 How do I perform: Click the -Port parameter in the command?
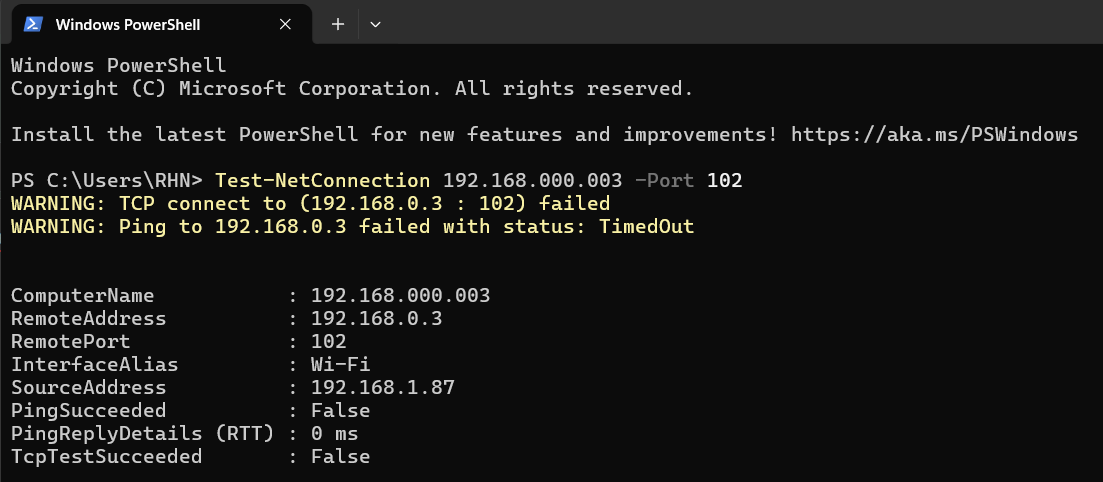[665, 181]
